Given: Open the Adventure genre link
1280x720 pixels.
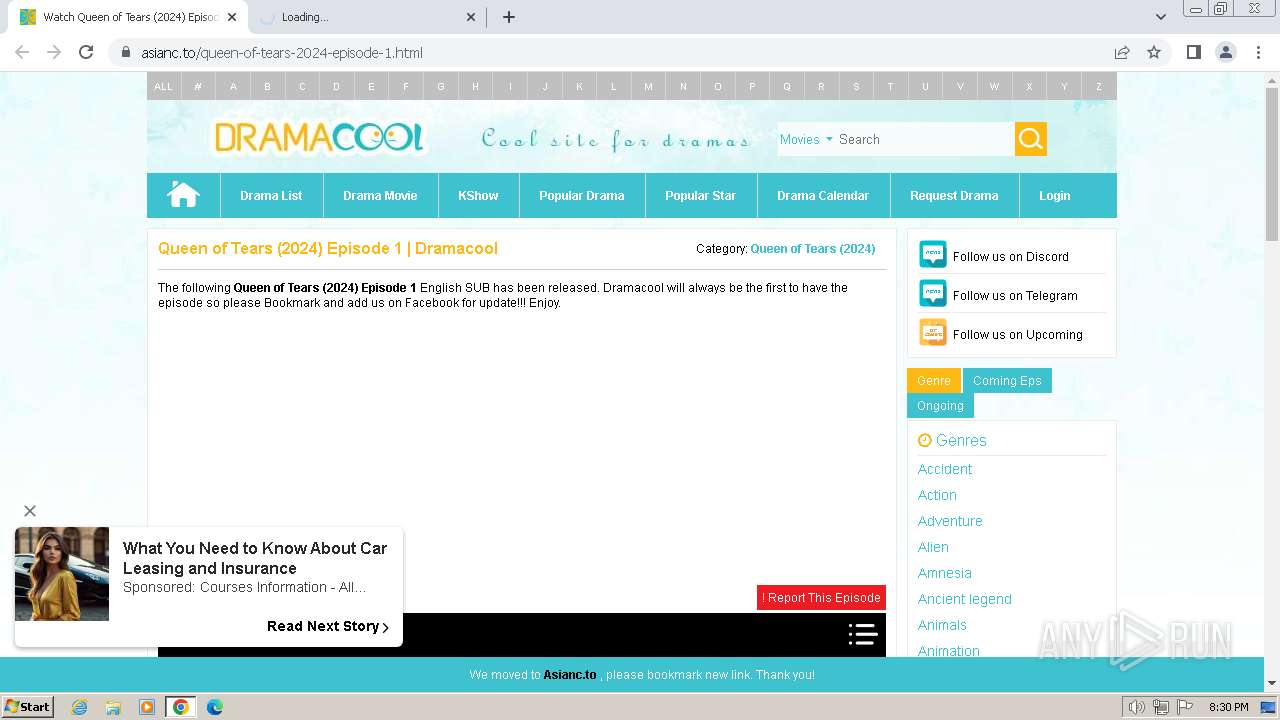Looking at the screenshot, I should point(950,521).
